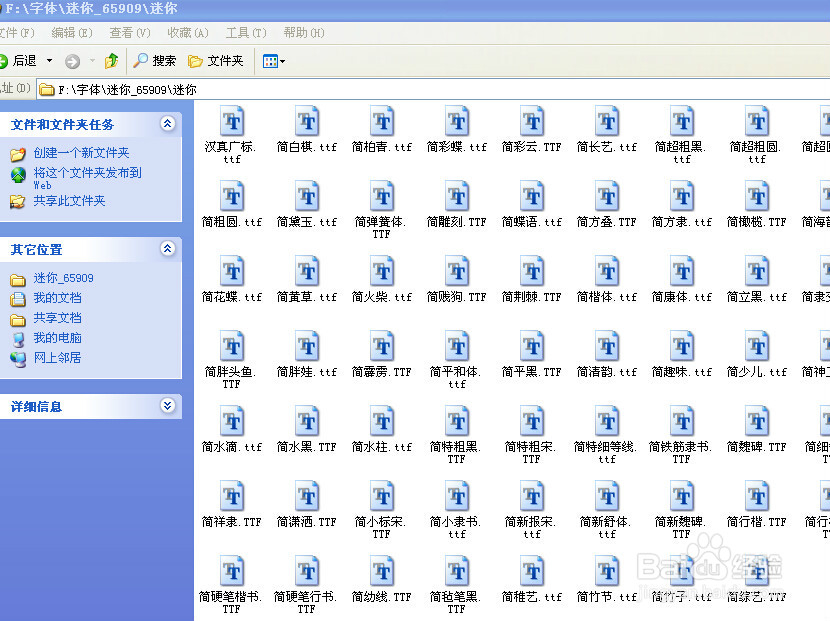Click the address bar path field
This screenshot has height=621, width=830.
[434, 89]
